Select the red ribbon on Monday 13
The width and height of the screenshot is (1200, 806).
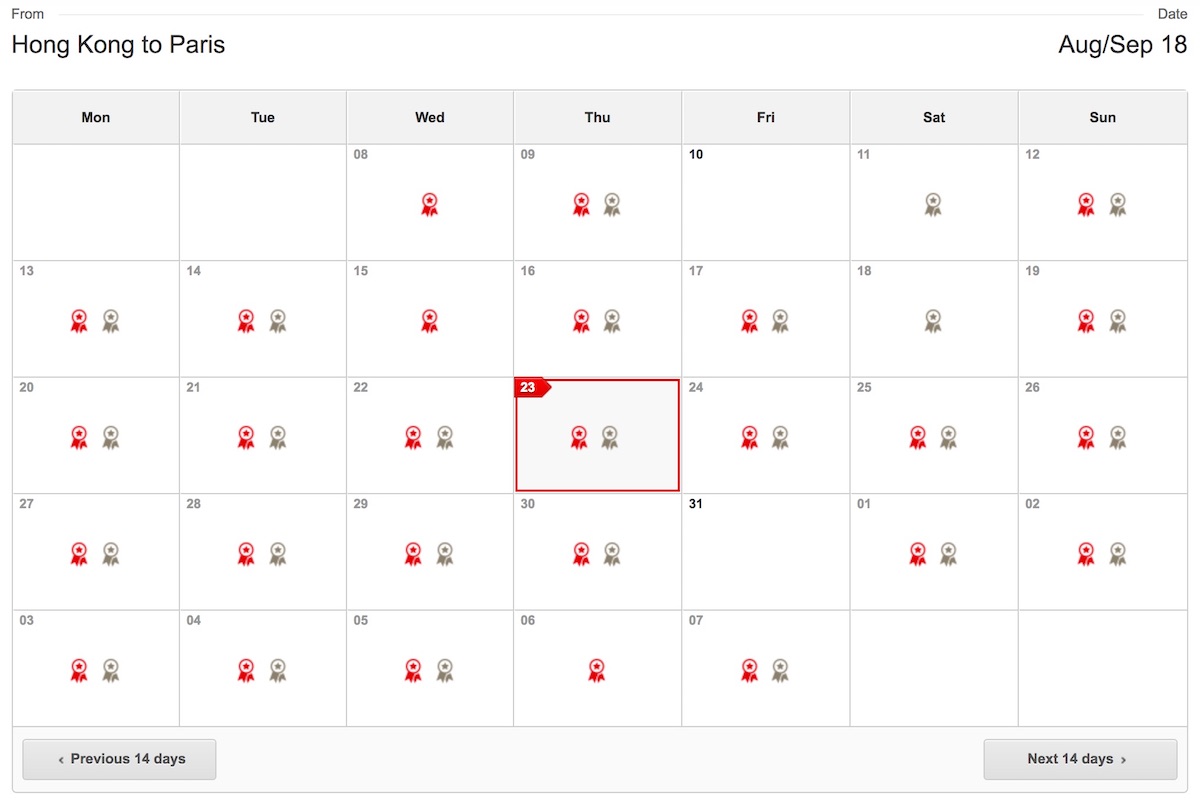coord(79,321)
